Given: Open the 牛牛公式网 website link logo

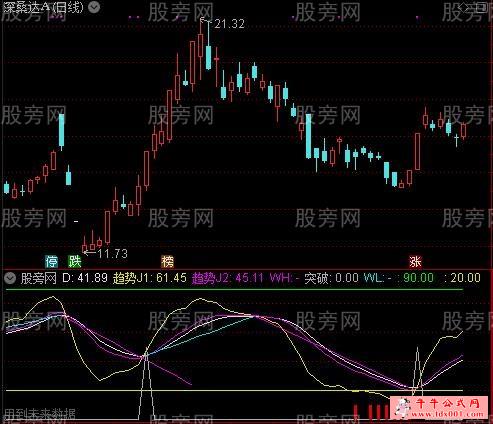Looking at the screenshot, I should [x=440, y=408].
